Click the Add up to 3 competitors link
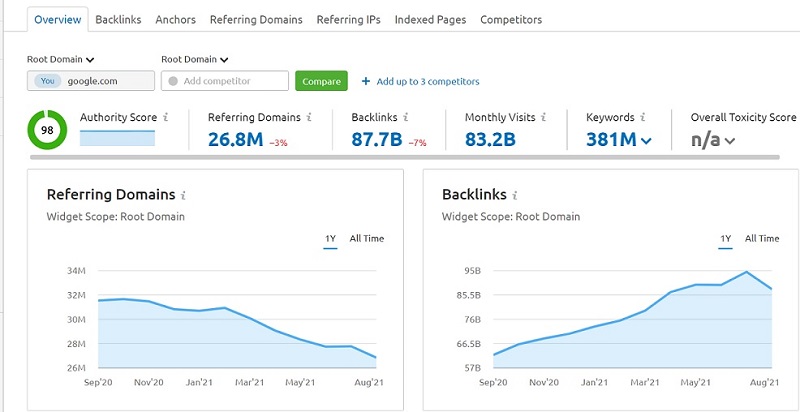Viewport: 800px width, 412px height. [428, 82]
